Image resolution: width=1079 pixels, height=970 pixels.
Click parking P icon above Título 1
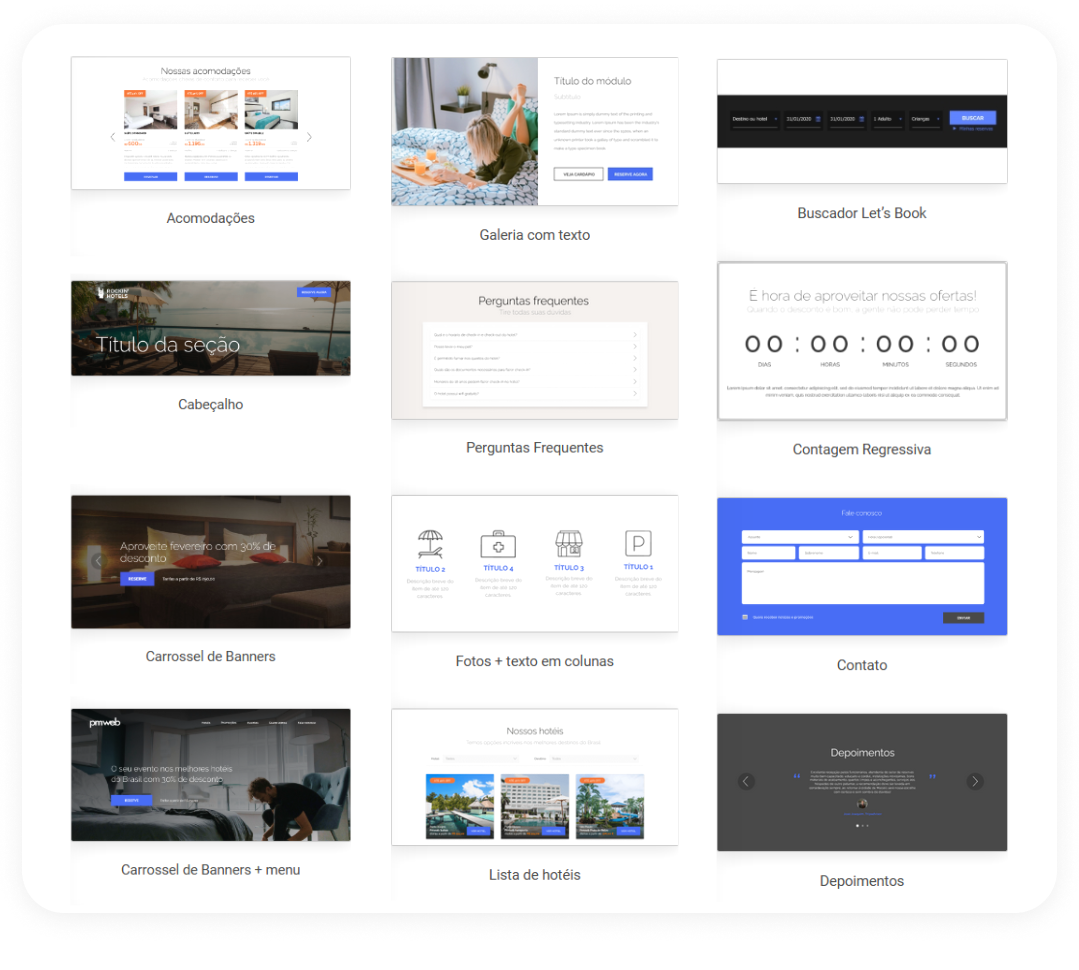tap(638, 543)
